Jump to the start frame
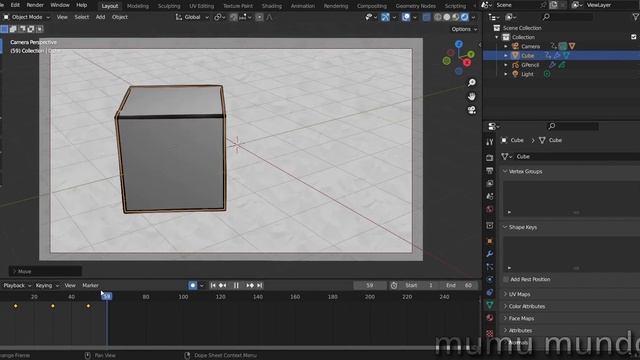Image resolution: width=640 pixels, height=360 pixels. (x=213, y=285)
